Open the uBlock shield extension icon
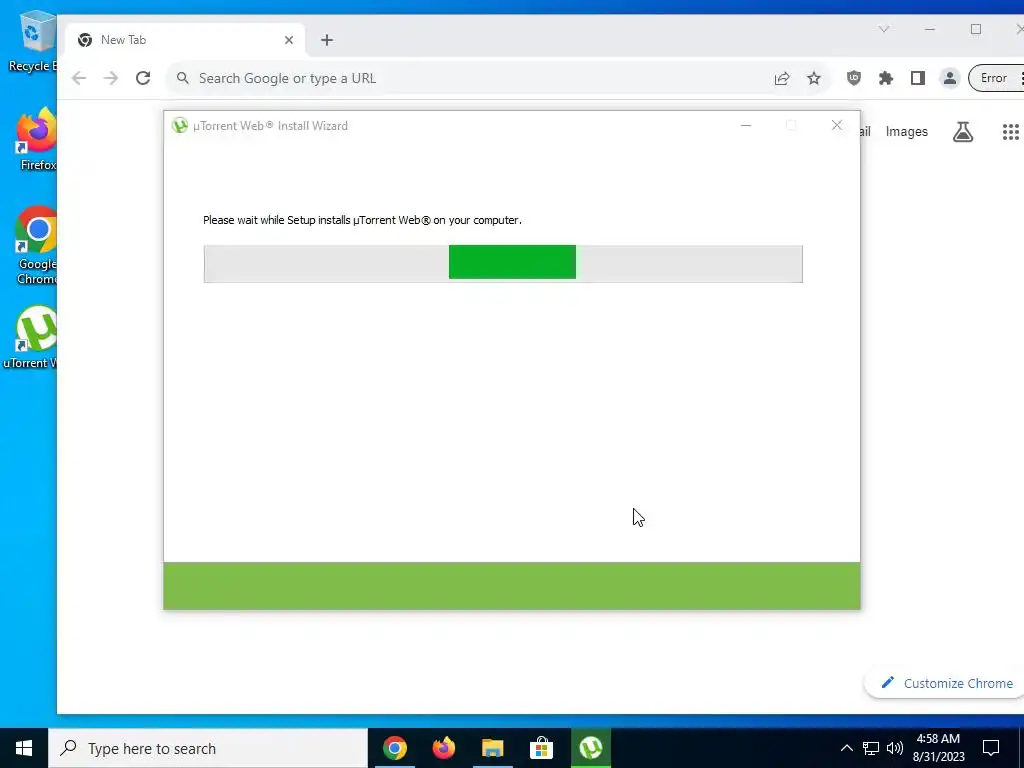Viewport: 1024px width, 768px height. 854,78
